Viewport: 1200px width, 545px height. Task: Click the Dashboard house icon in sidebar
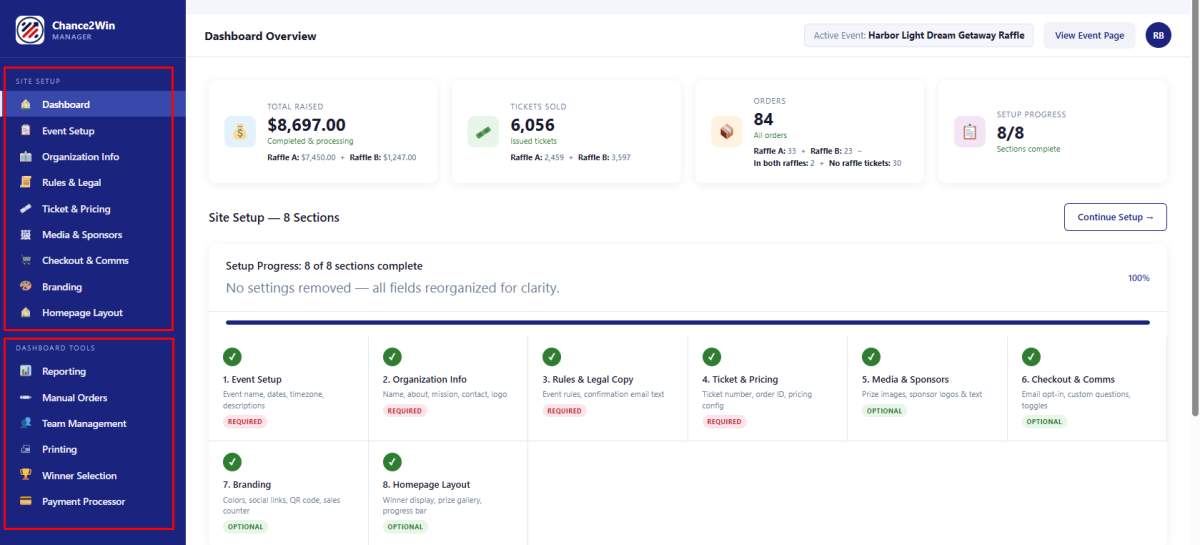click(25, 105)
